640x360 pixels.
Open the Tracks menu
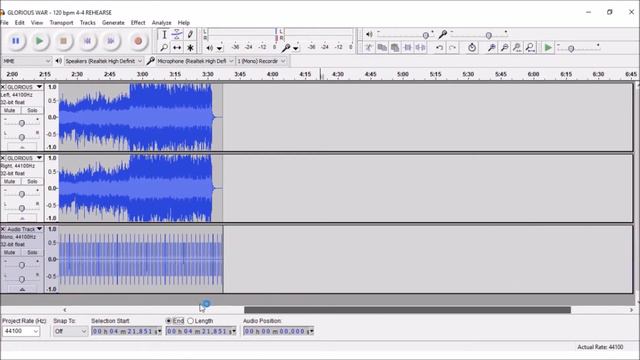click(x=87, y=22)
